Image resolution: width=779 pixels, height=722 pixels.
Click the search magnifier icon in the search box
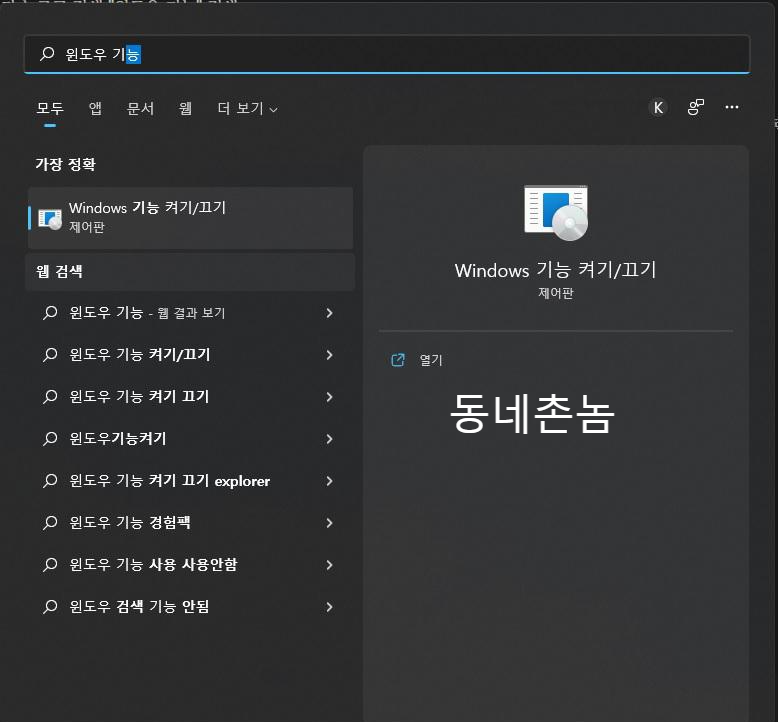point(47,53)
